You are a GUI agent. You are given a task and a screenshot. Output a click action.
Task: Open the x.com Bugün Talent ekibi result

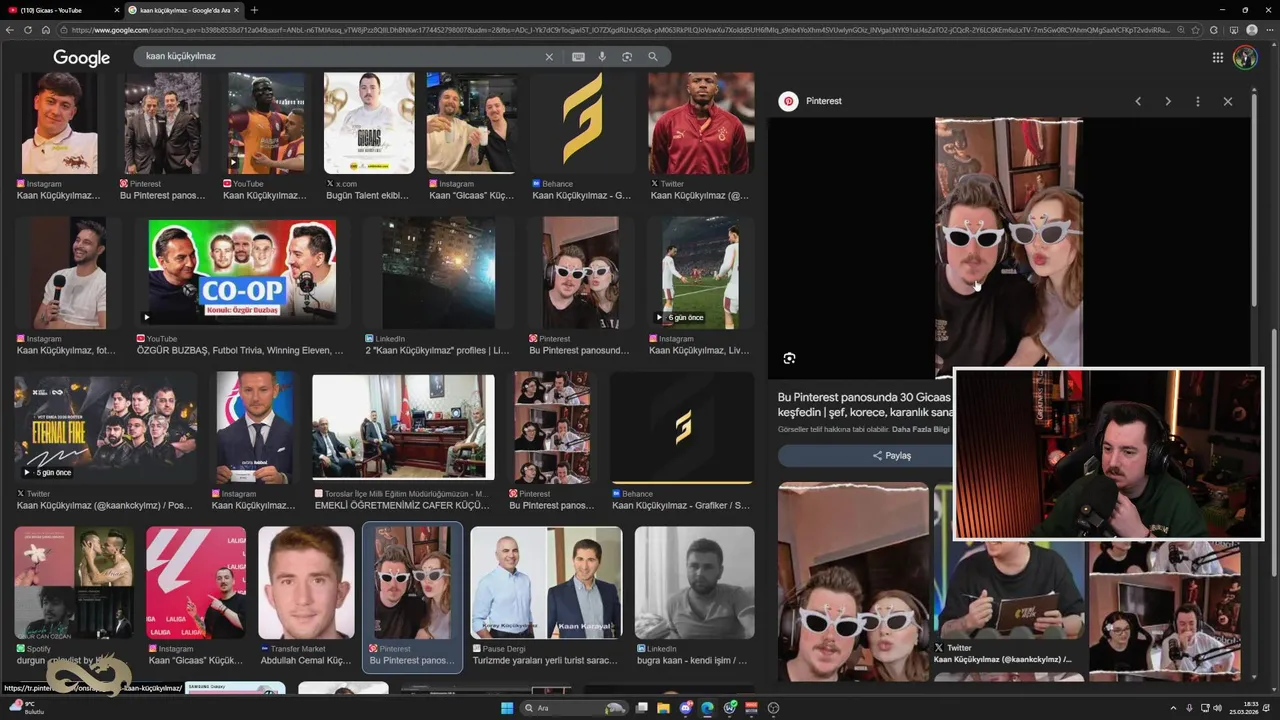tap(368, 123)
